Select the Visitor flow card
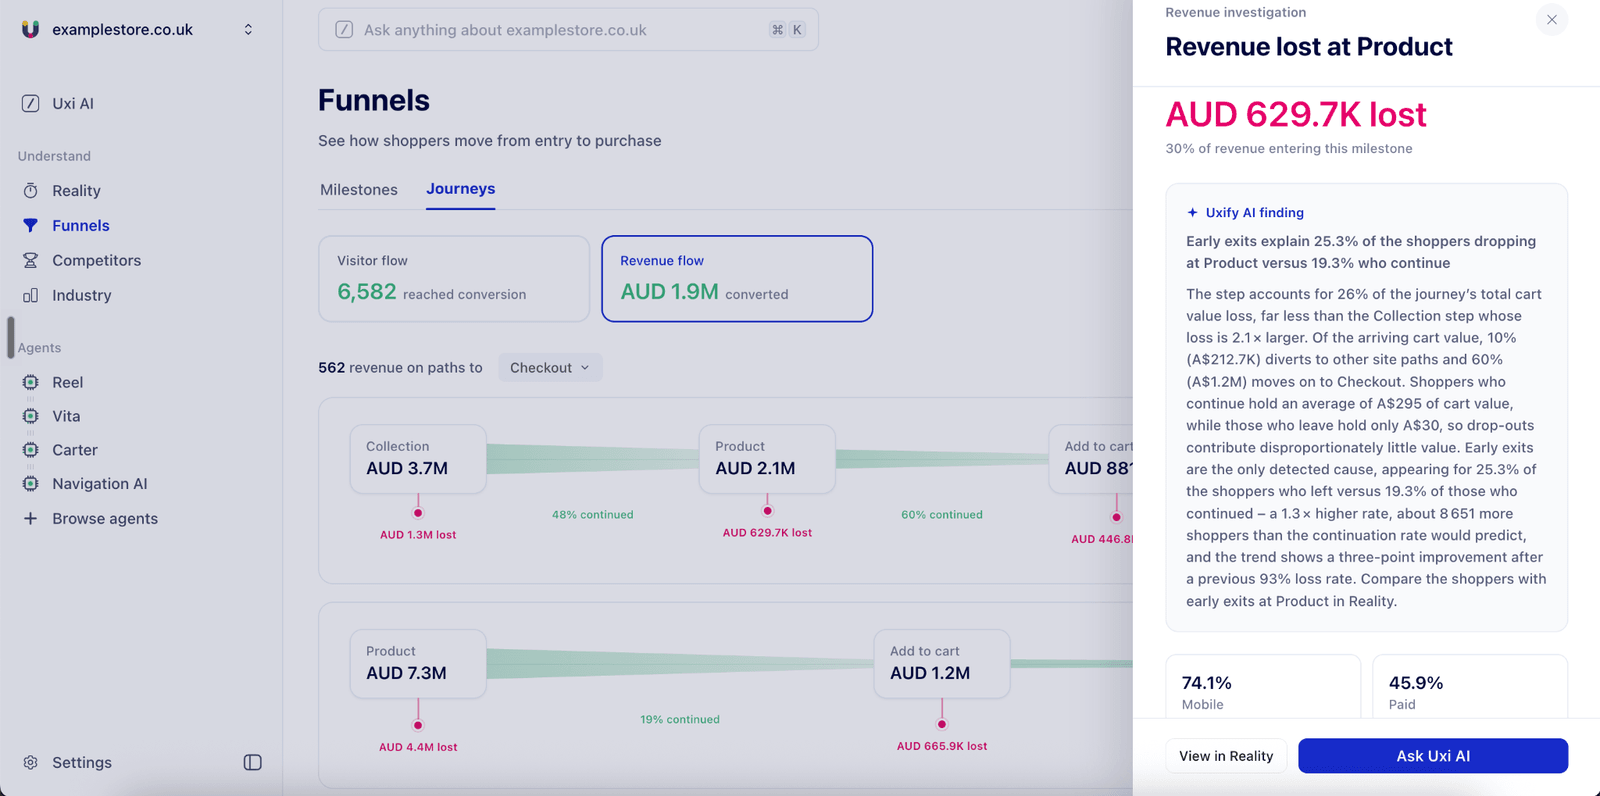The image size is (1600, 796). point(454,279)
